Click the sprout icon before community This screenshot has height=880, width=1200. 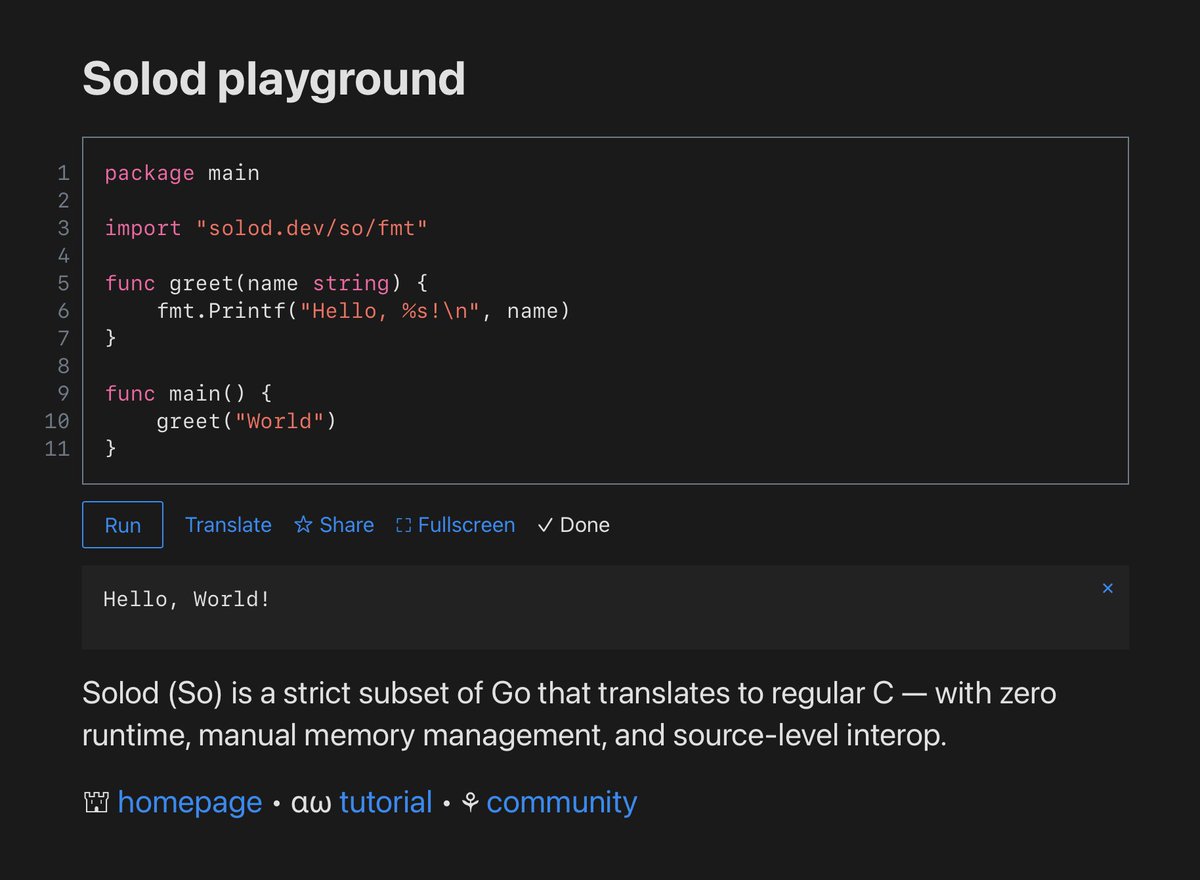click(470, 802)
